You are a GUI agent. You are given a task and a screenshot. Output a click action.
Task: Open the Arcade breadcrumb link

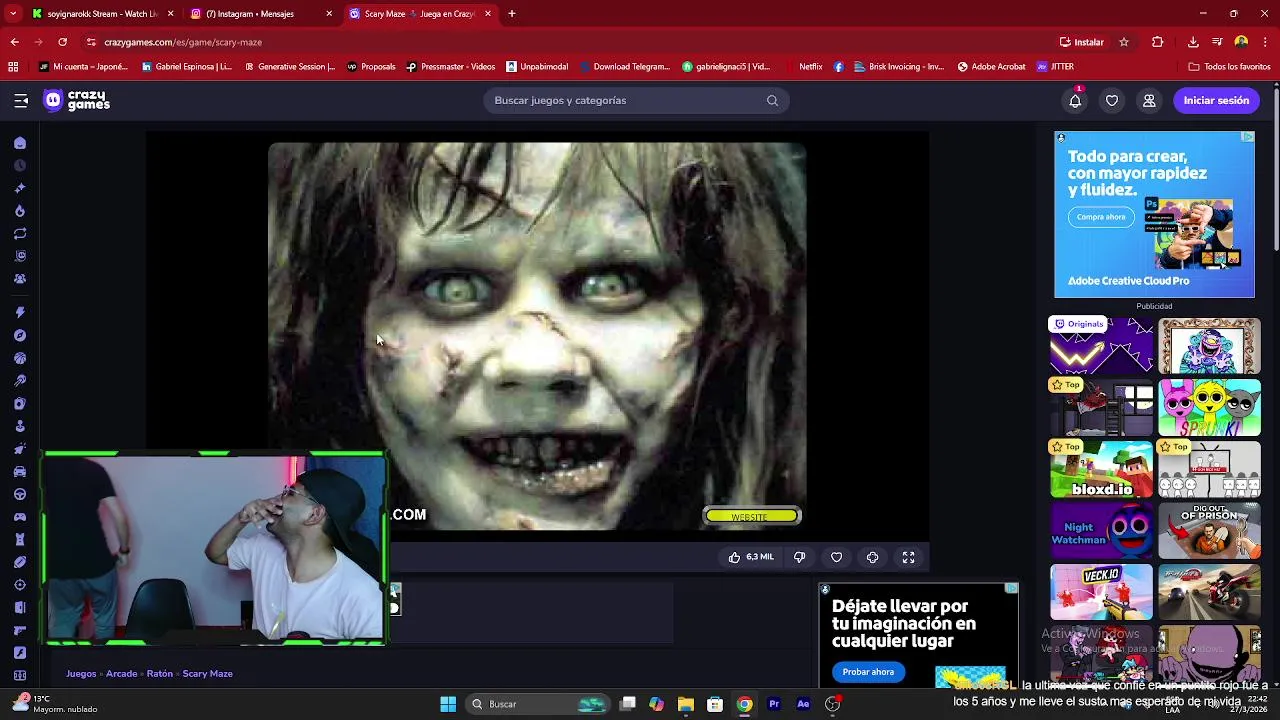[121, 674]
